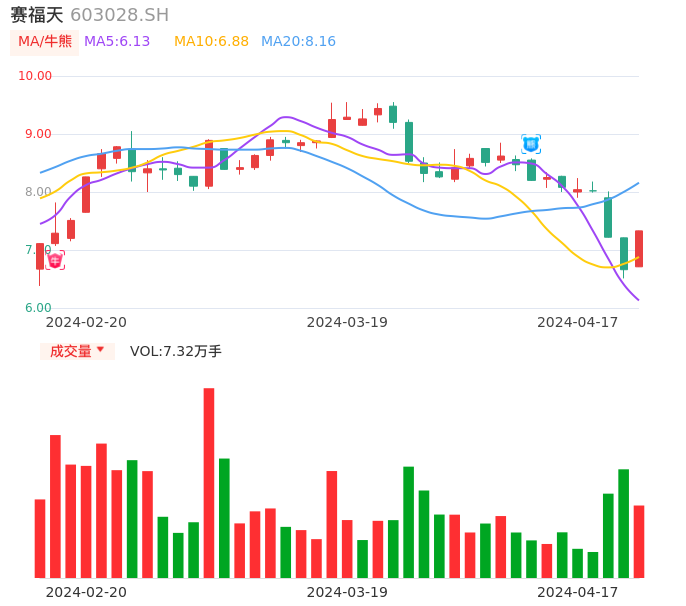686x606 pixels.
Task: Click the 2024-02-20 date label under the price chart
Action: (86, 322)
